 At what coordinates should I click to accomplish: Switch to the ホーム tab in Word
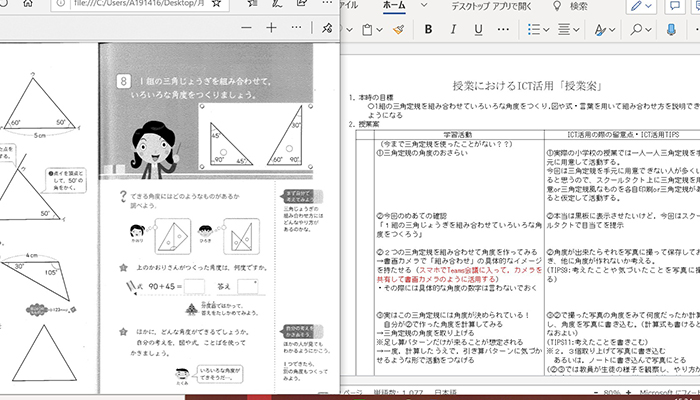pos(394,6)
